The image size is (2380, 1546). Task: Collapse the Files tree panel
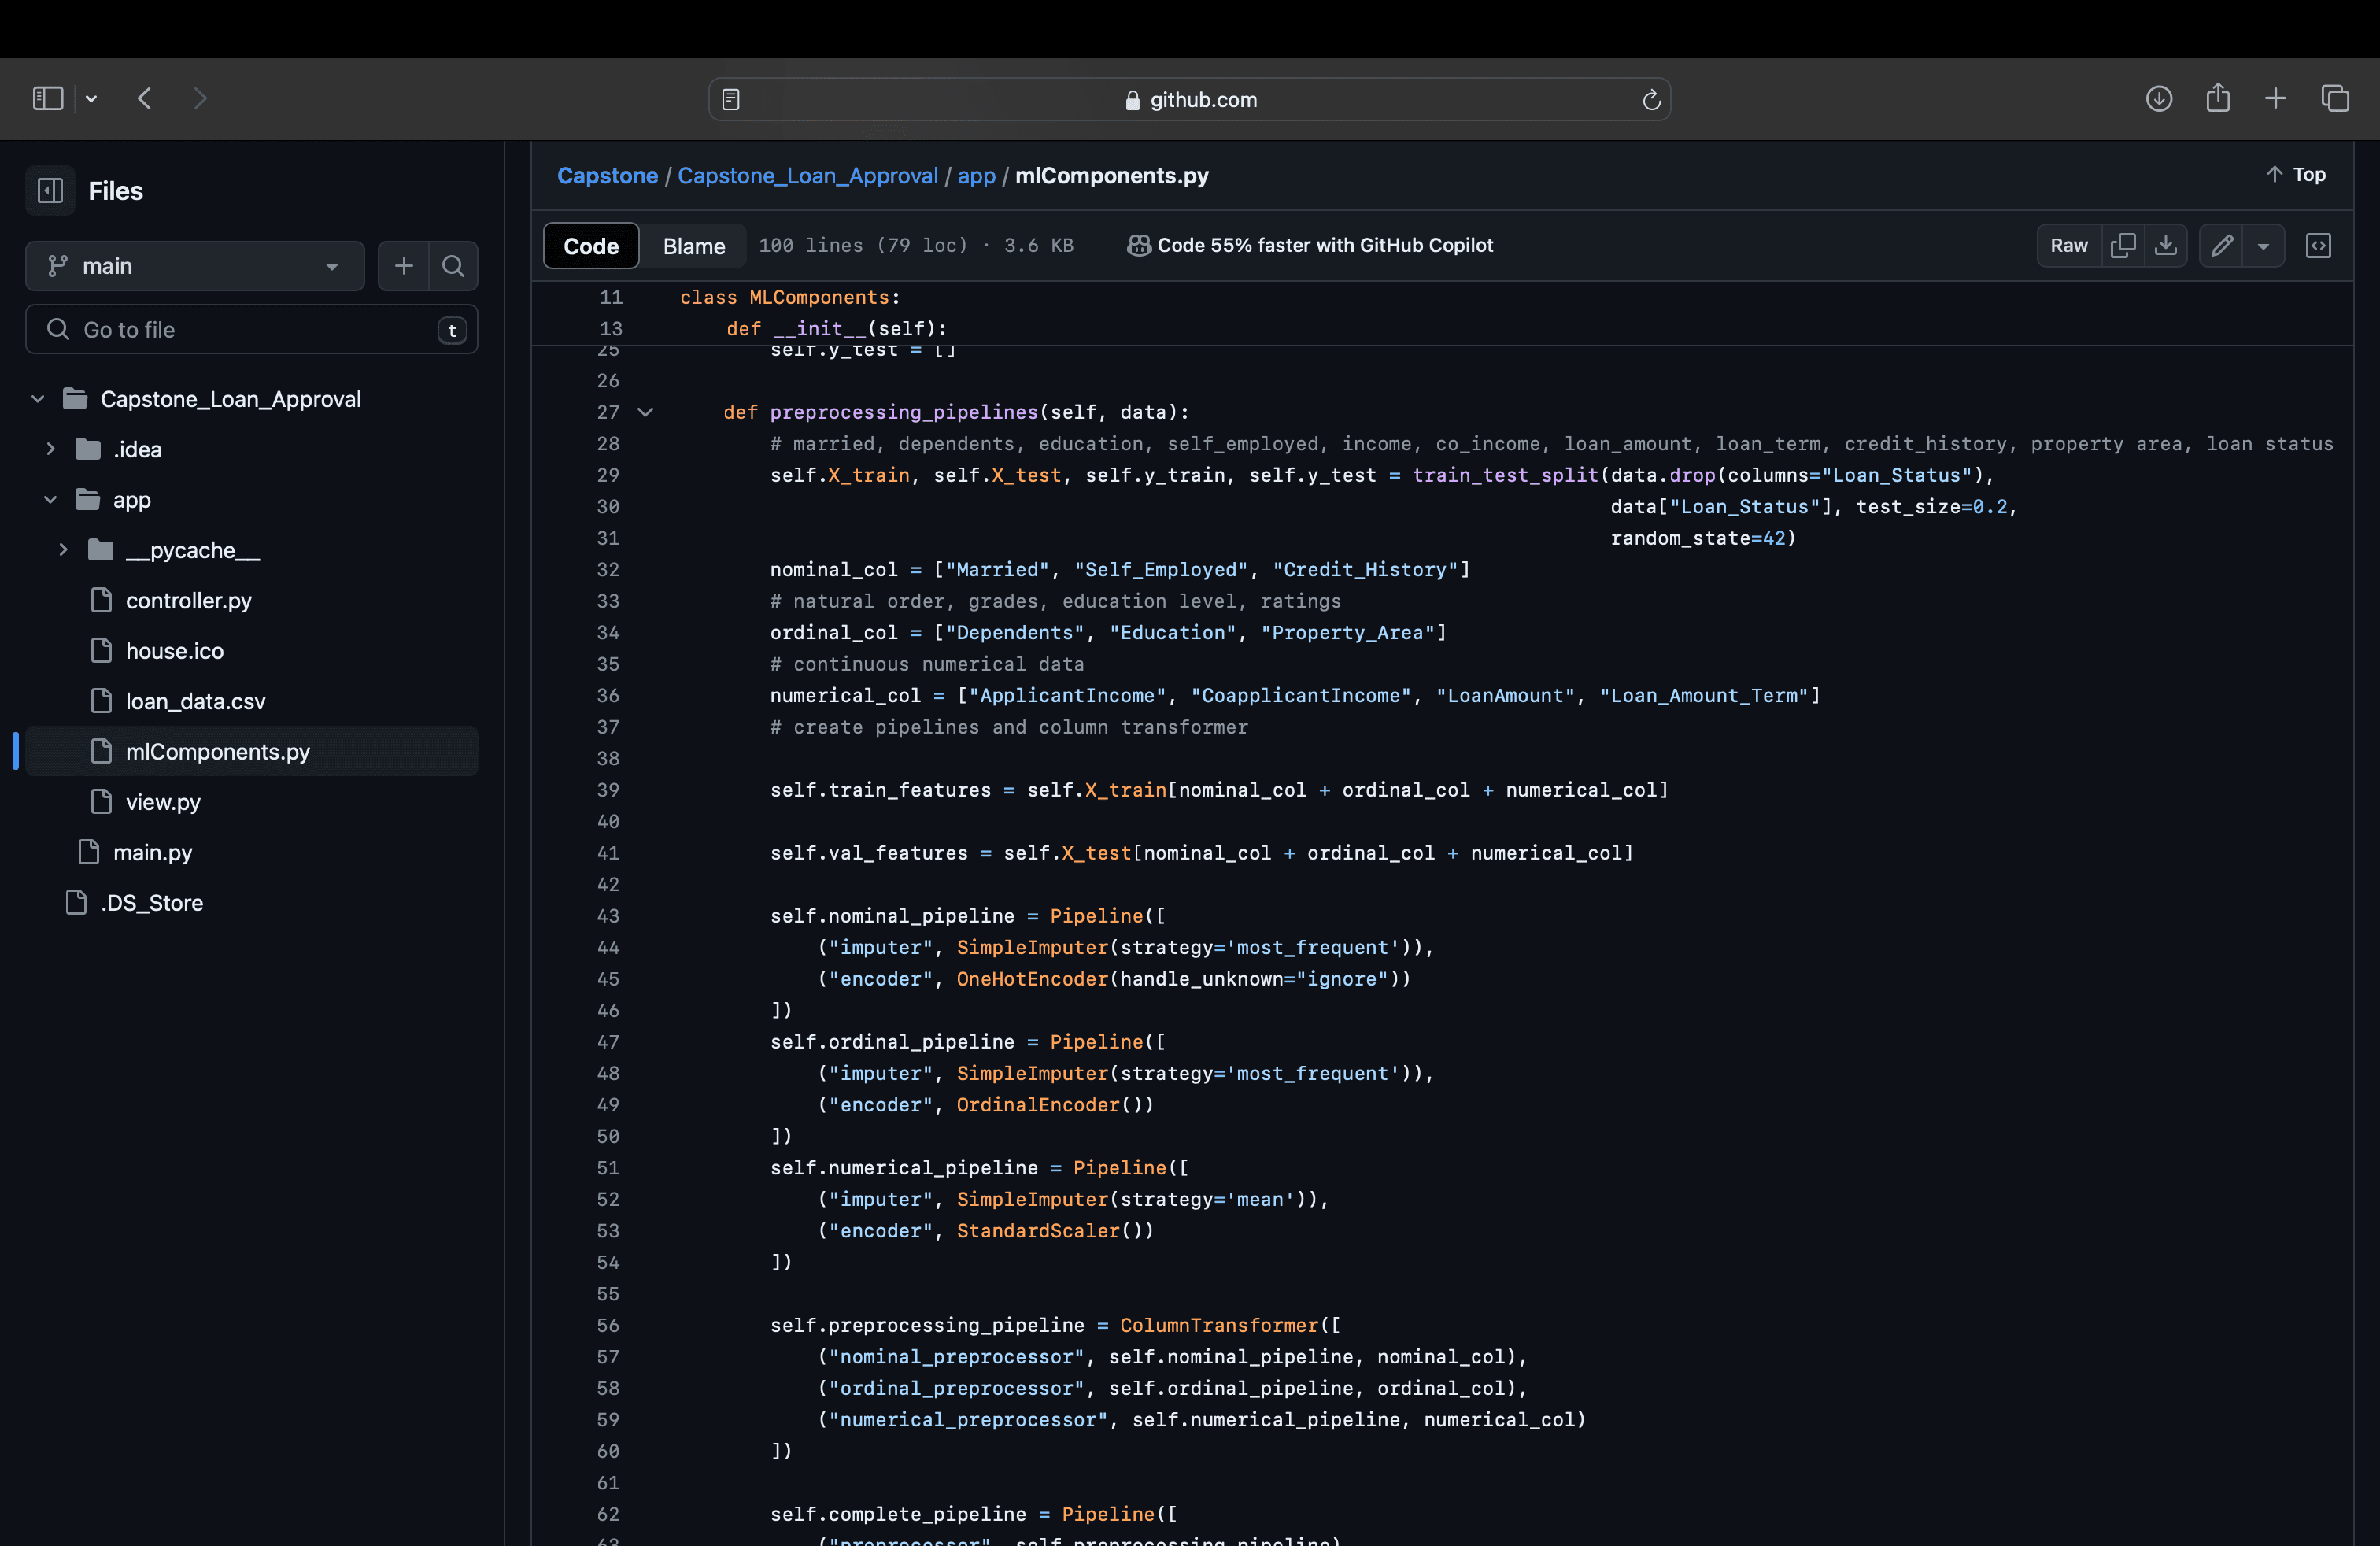click(x=50, y=190)
